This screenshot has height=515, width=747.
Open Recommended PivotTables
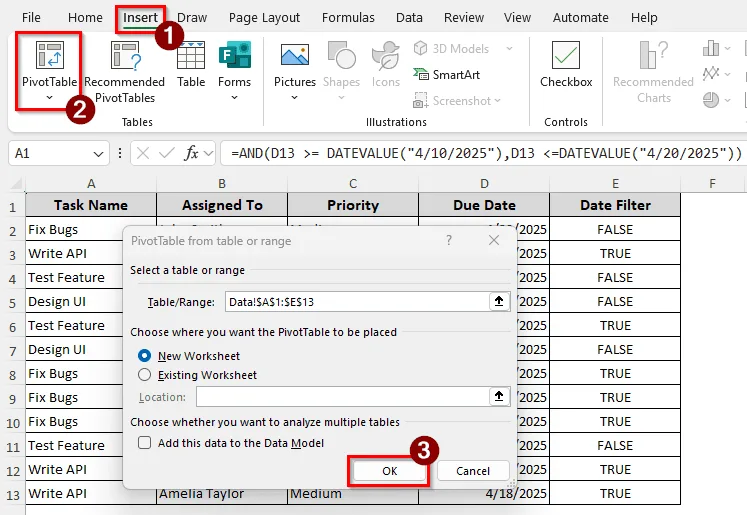(x=125, y=71)
